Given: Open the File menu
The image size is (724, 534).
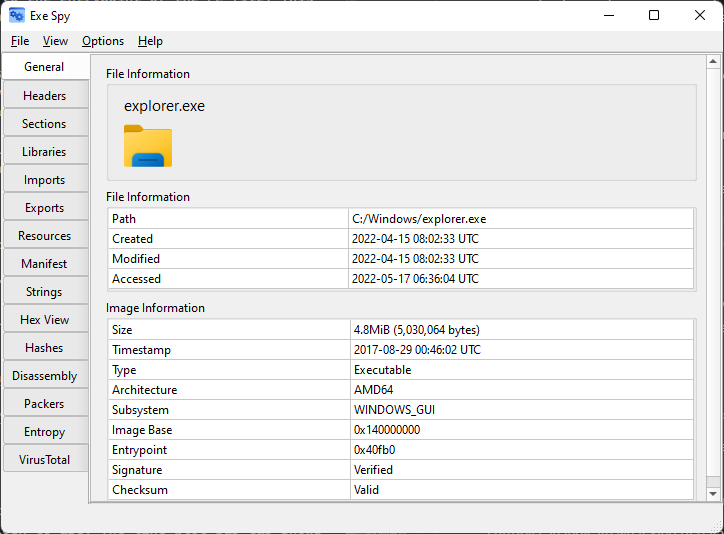Looking at the screenshot, I should tap(20, 41).
